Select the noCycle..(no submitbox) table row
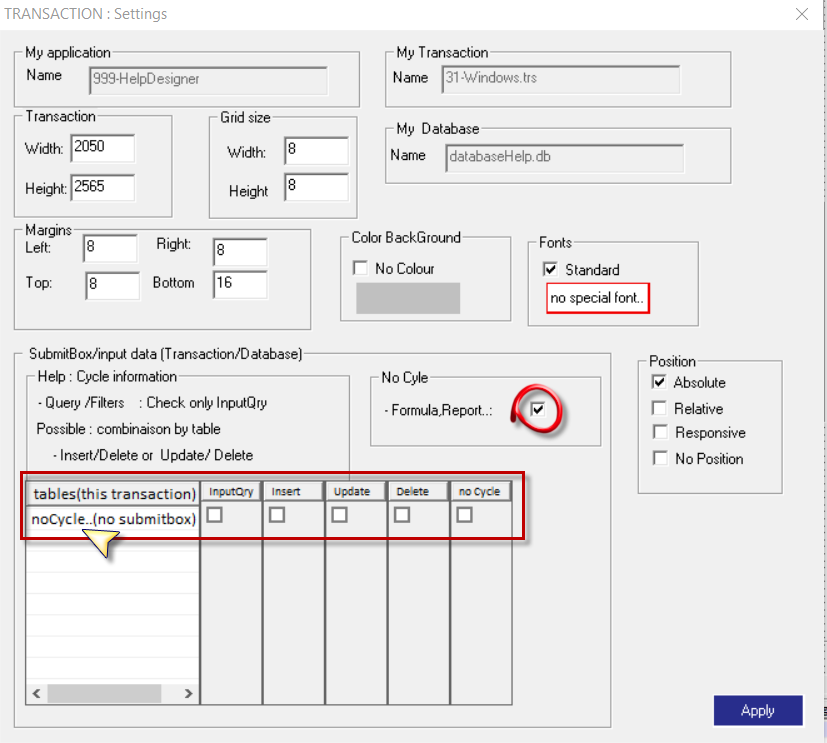The image size is (827, 743). tap(113, 519)
